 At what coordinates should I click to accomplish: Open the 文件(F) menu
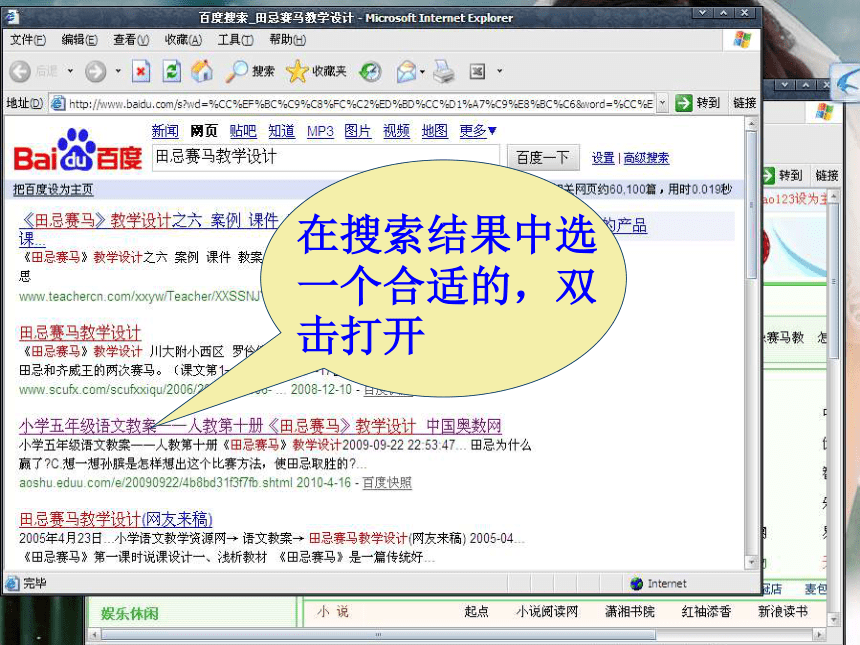(x=28, y=39)
